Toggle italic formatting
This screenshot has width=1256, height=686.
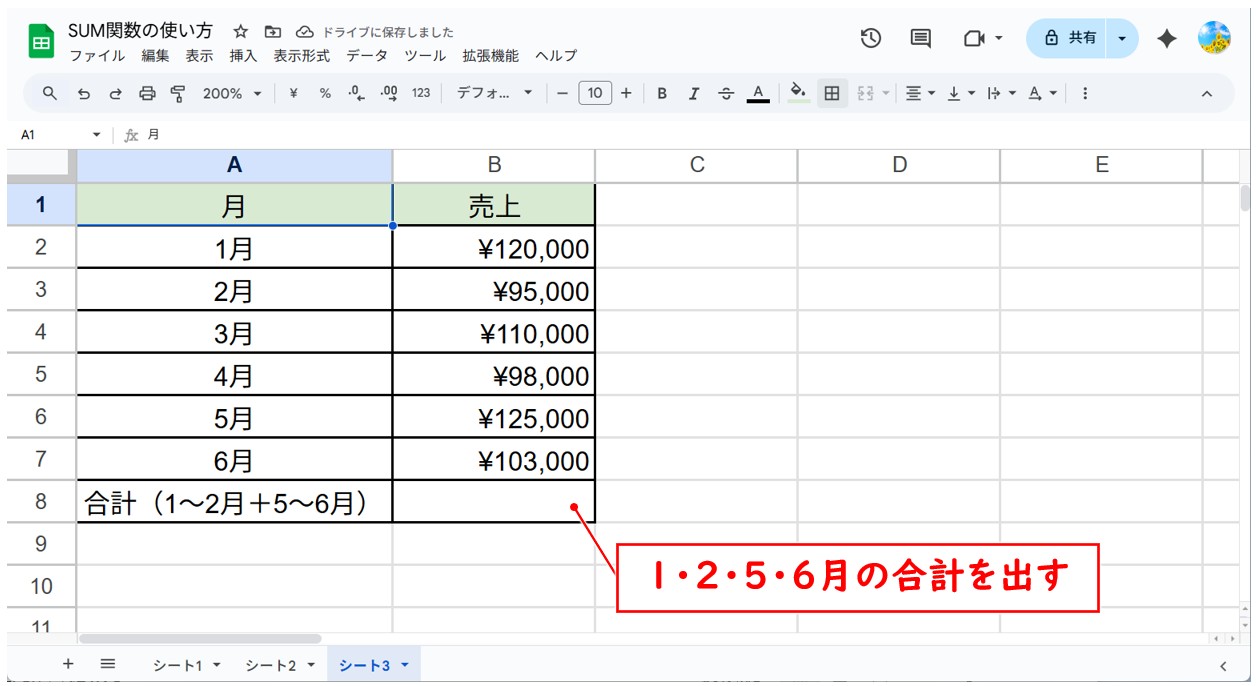coord(693,93)
